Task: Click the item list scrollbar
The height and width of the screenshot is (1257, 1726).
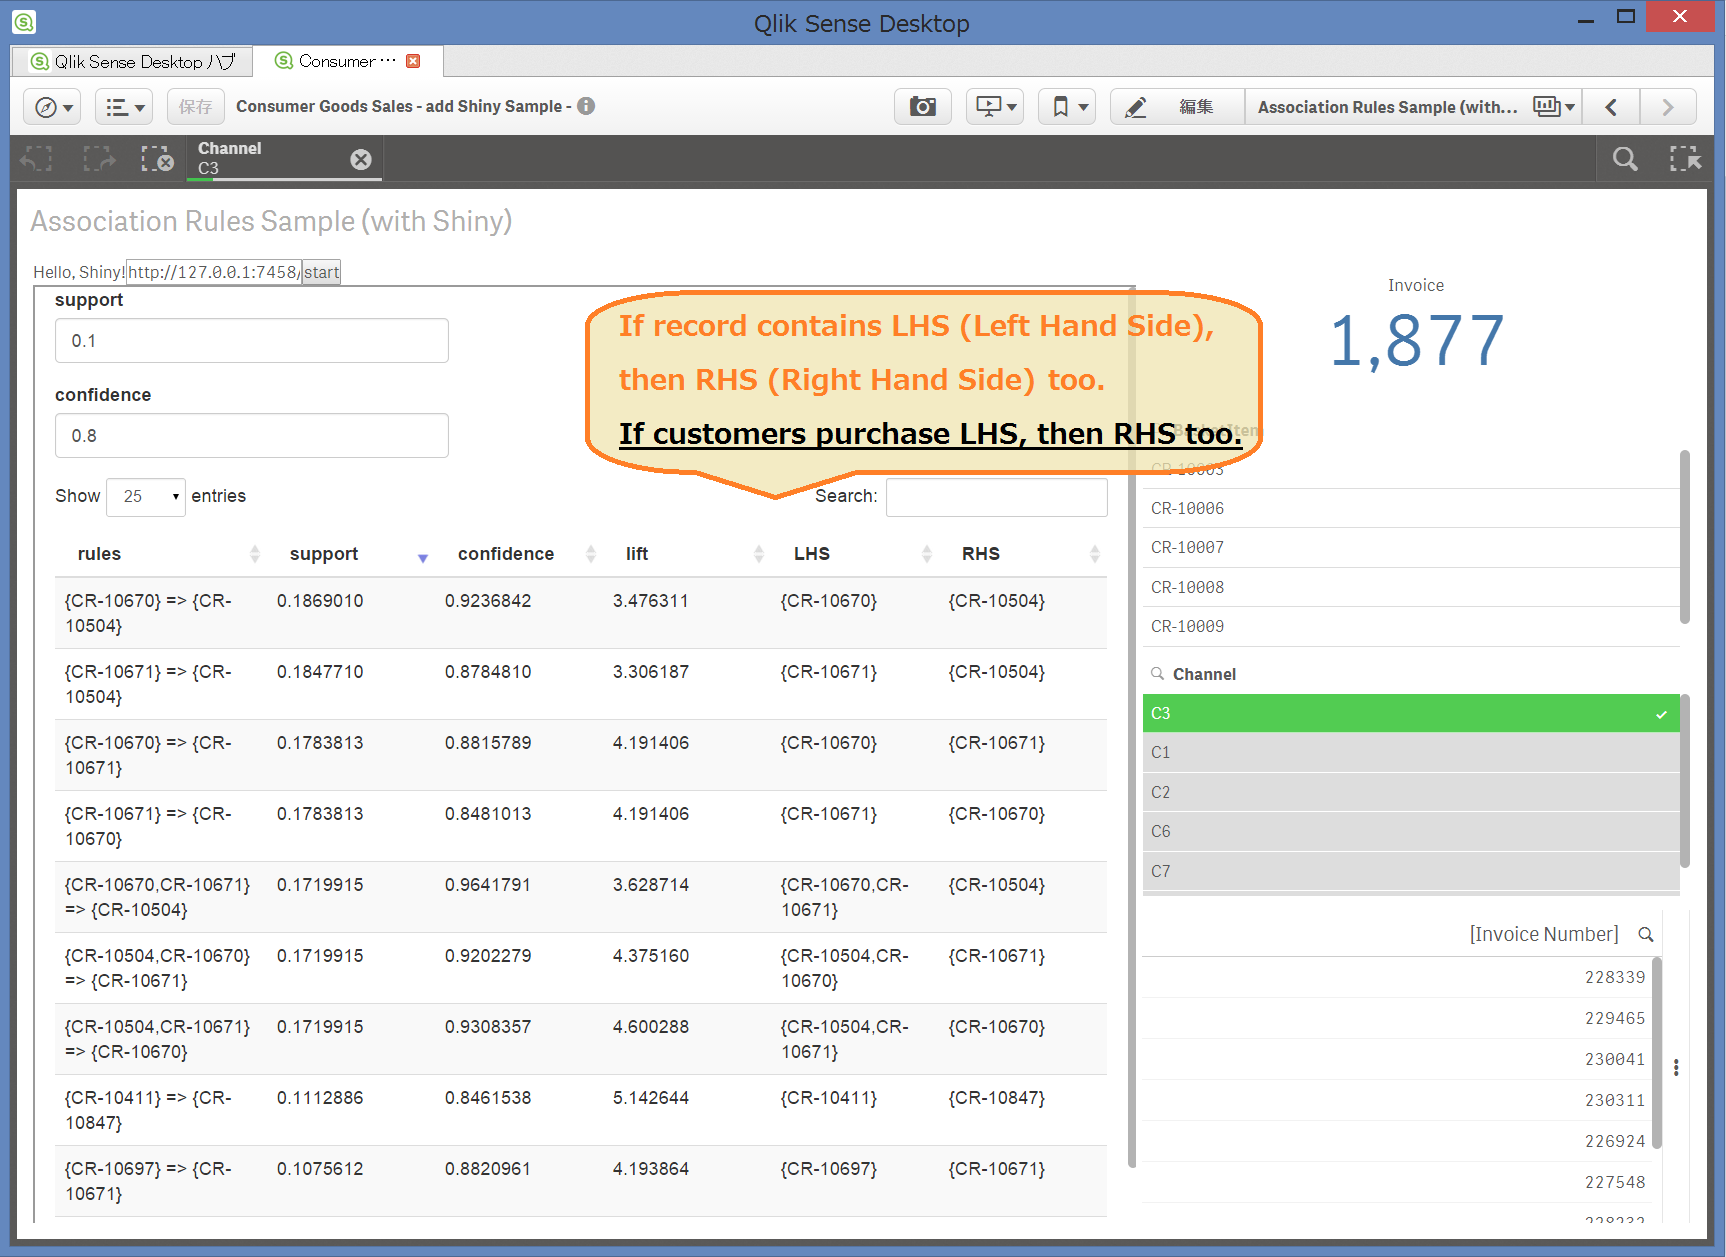Action: coord(1685,536)
